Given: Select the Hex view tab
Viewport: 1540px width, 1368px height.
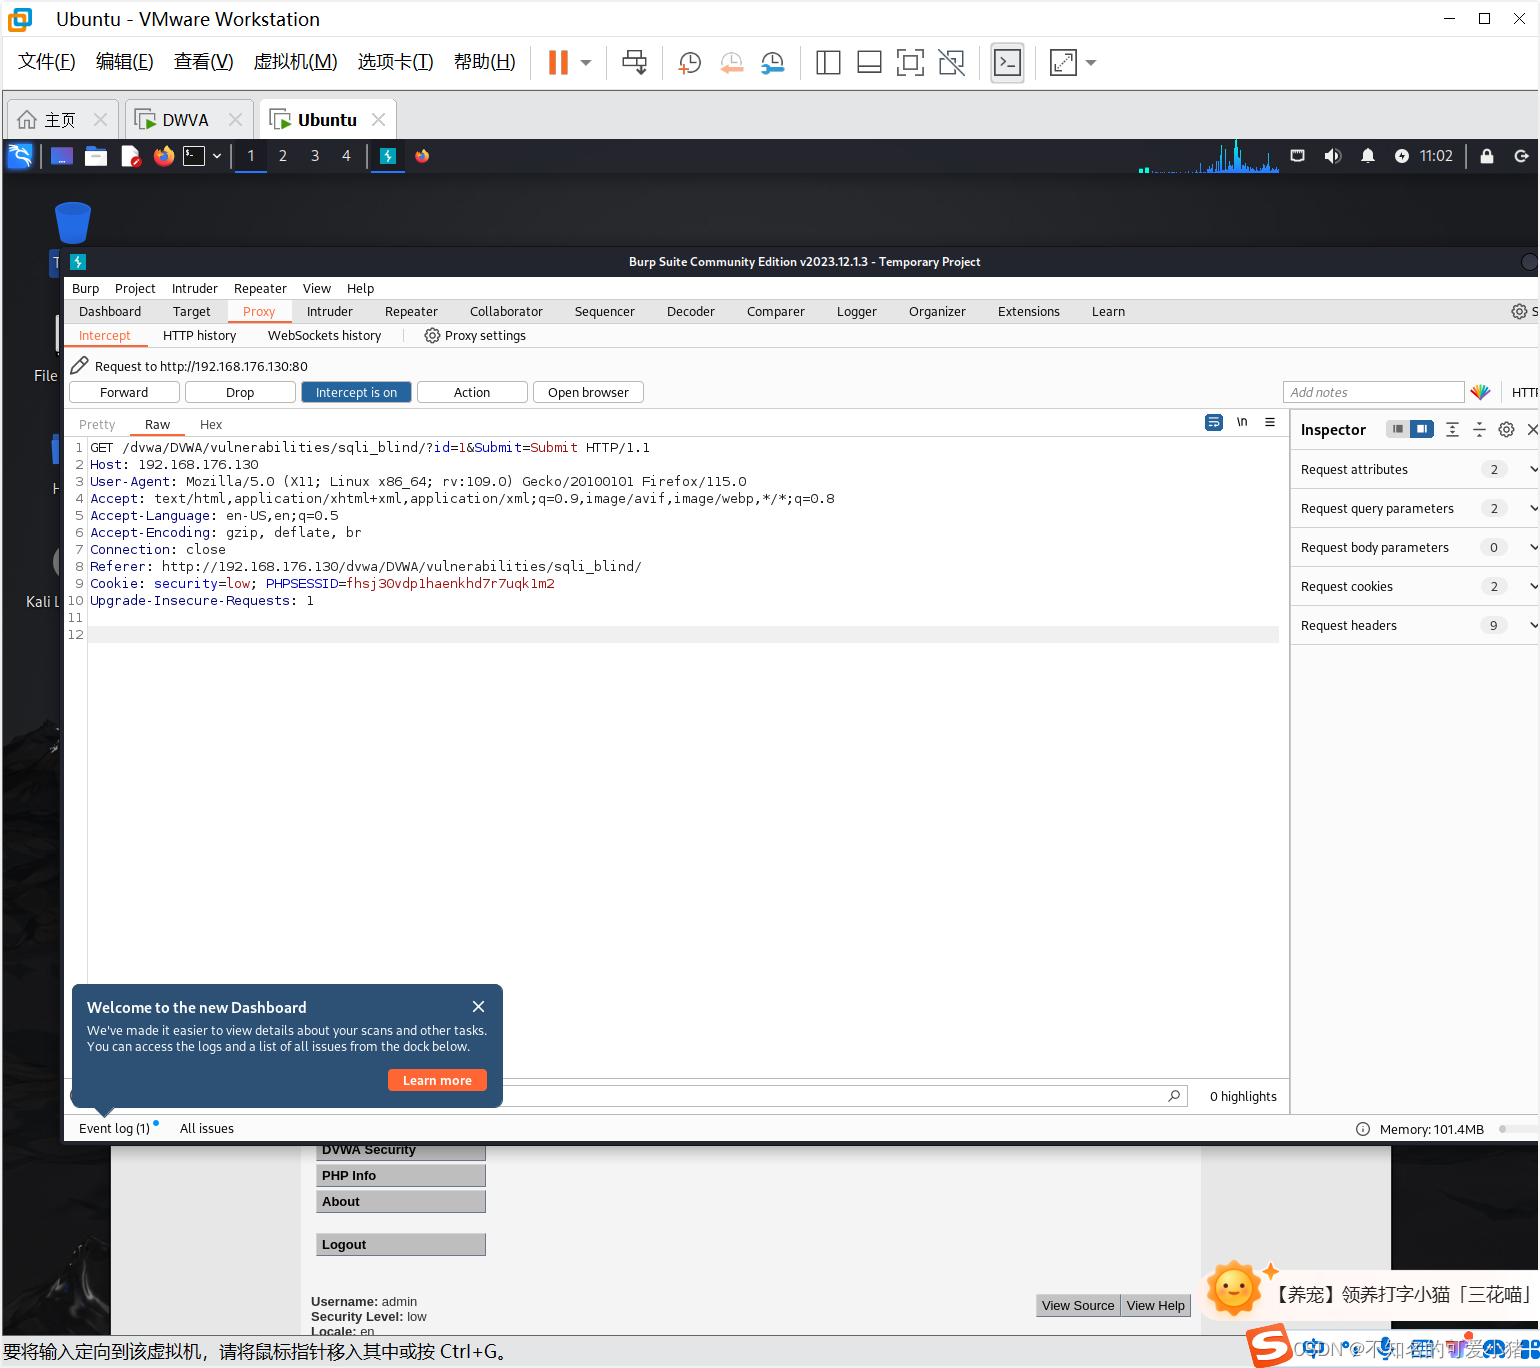Looking at the screenshot, I should (x=211, y=425).
